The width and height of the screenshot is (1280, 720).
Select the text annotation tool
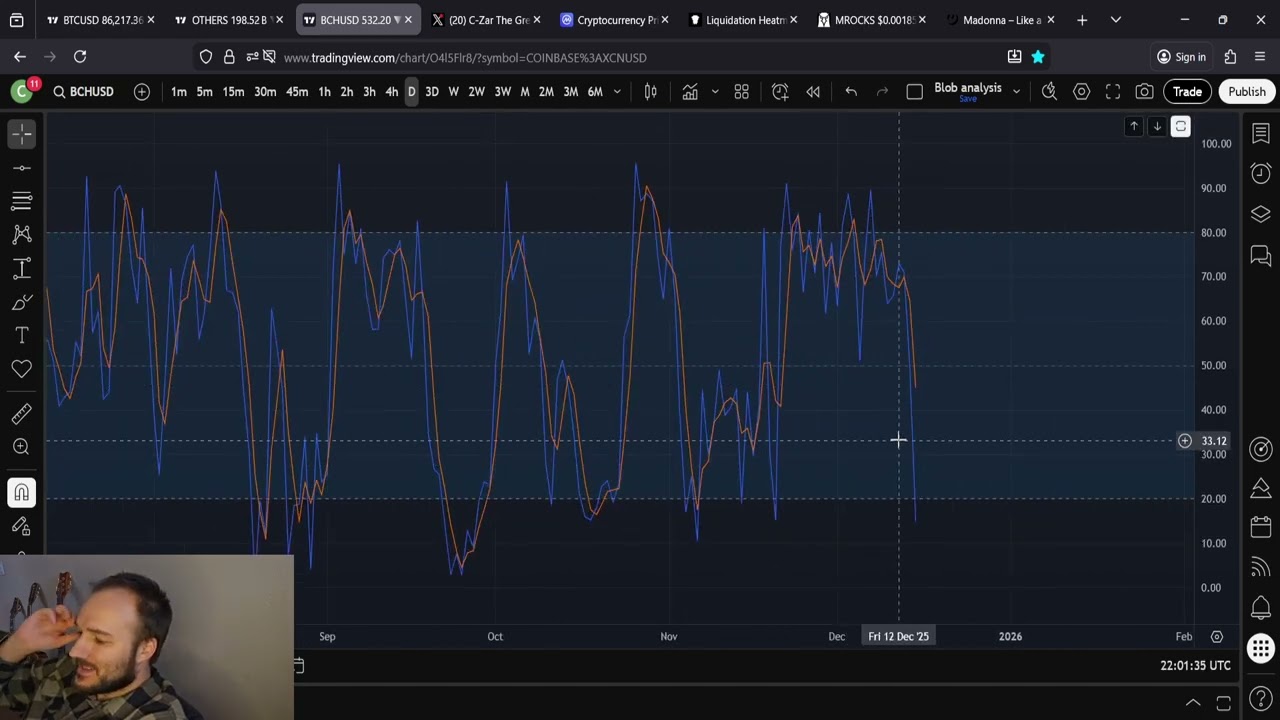22,336
